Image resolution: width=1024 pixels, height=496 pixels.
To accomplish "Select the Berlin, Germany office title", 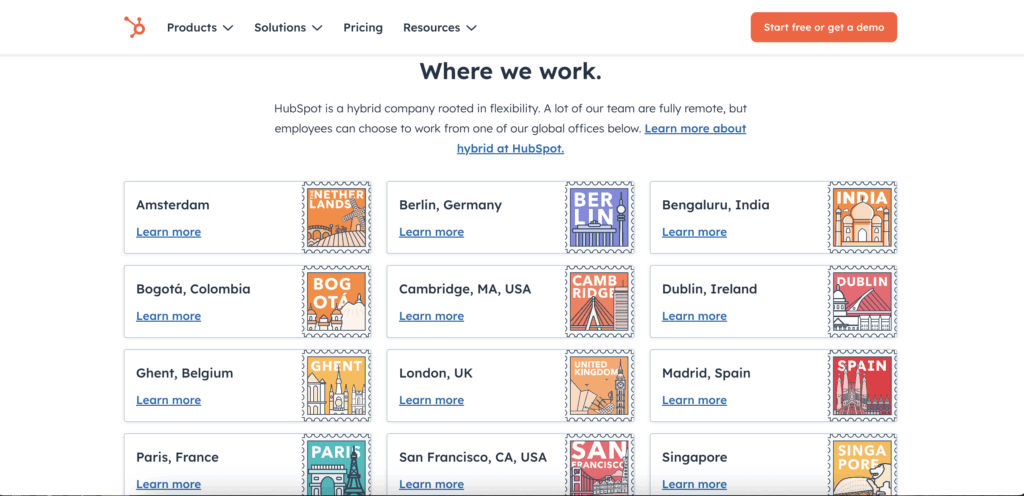I will 451,205.
